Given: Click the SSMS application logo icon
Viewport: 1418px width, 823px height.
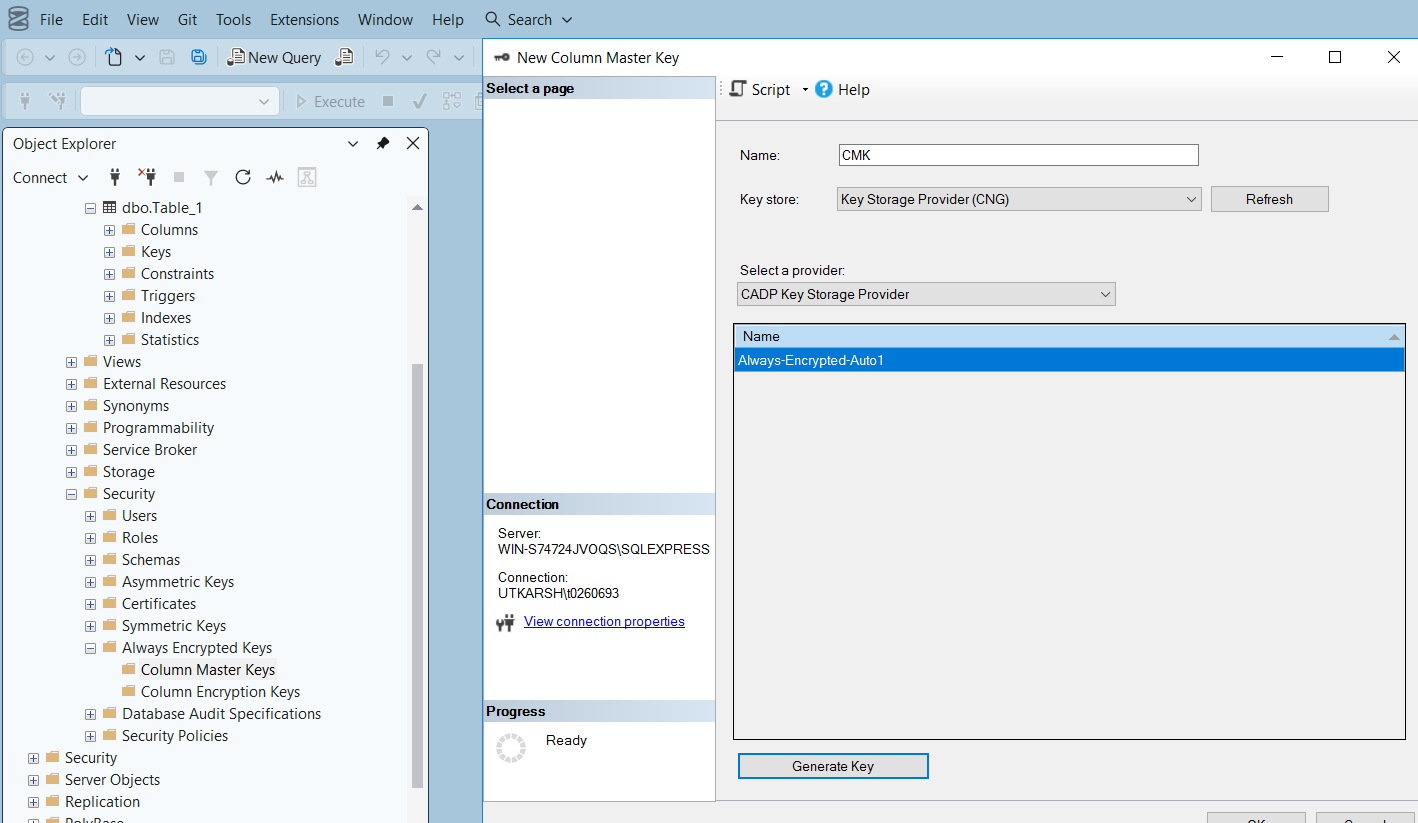Looking at the screenshot, I should [17, 19].
